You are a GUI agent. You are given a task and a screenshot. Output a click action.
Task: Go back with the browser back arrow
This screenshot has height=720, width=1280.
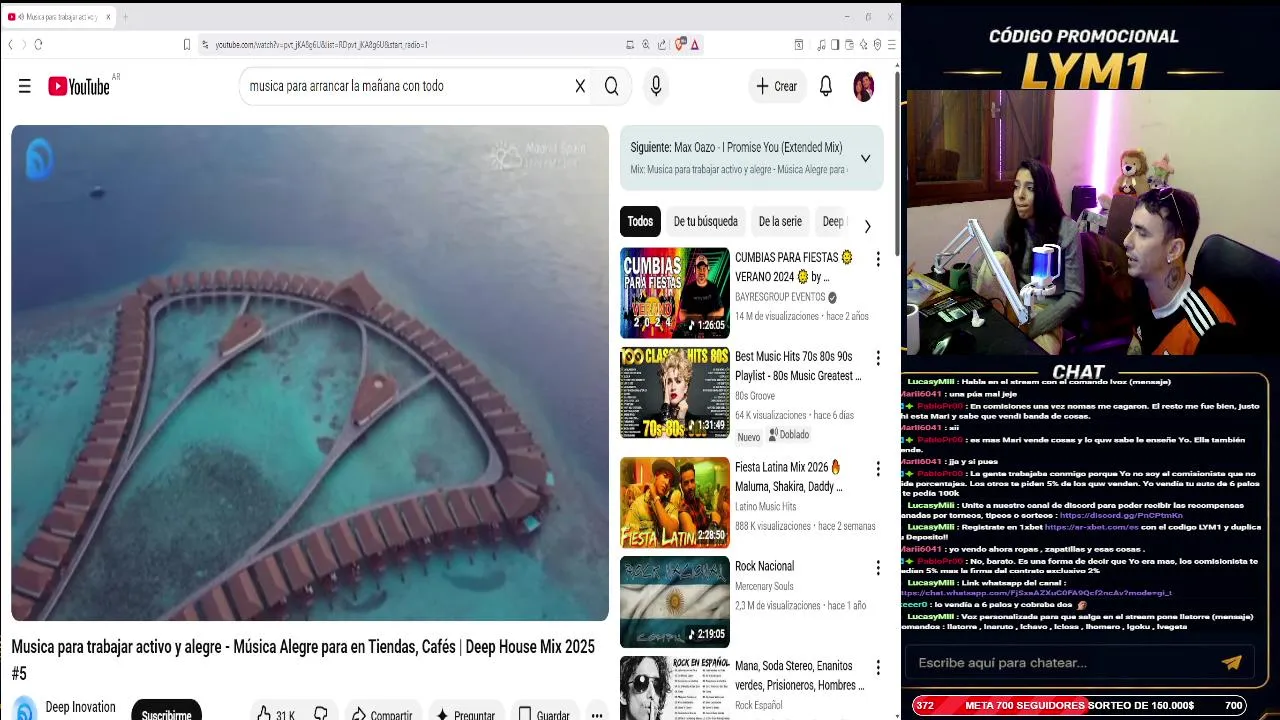[11, 44]
